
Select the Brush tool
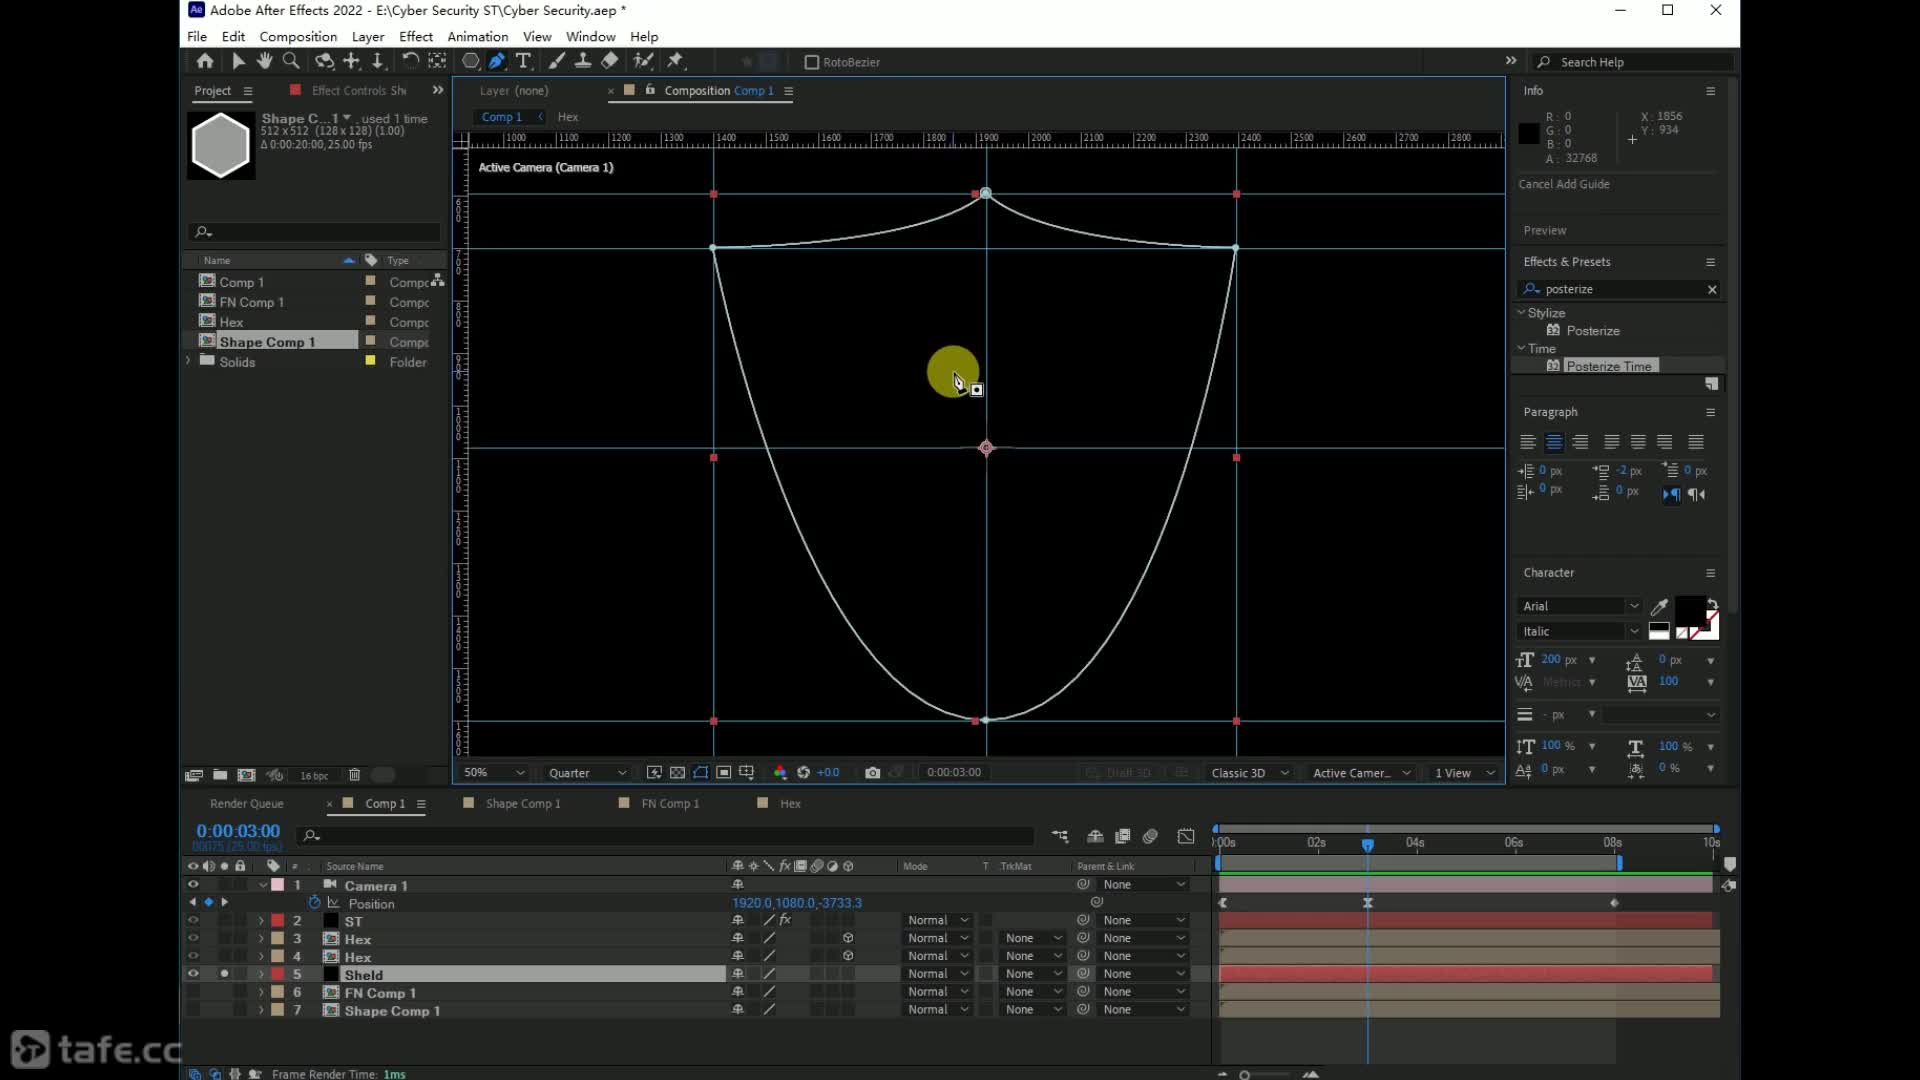point(557,61)
